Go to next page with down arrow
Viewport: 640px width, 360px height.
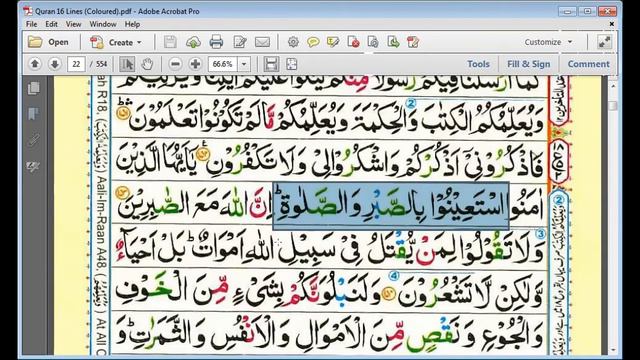coord(55,64)
